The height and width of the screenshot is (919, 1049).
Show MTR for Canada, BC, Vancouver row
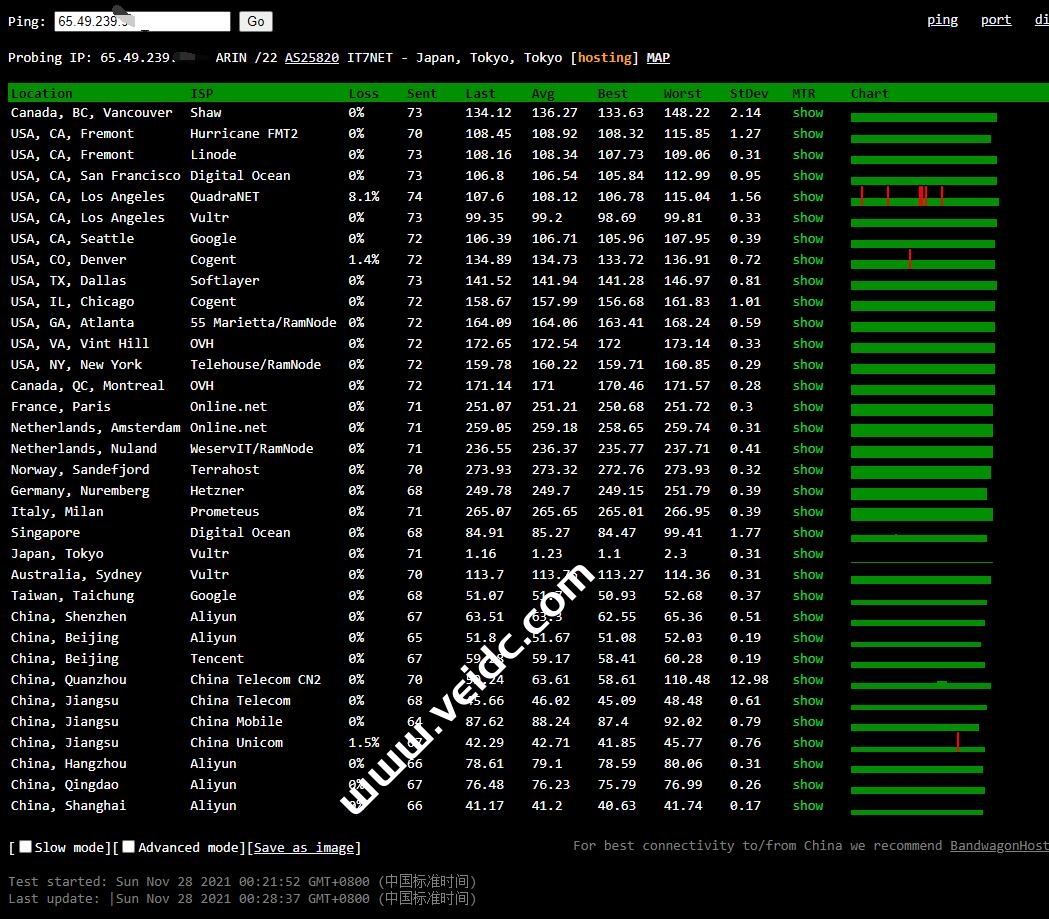[807, 112]
